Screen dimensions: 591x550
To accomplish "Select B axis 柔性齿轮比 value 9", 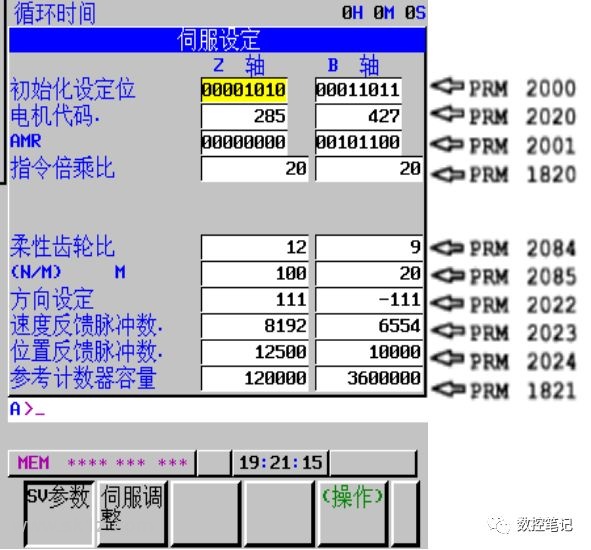I will pos(369,247).
